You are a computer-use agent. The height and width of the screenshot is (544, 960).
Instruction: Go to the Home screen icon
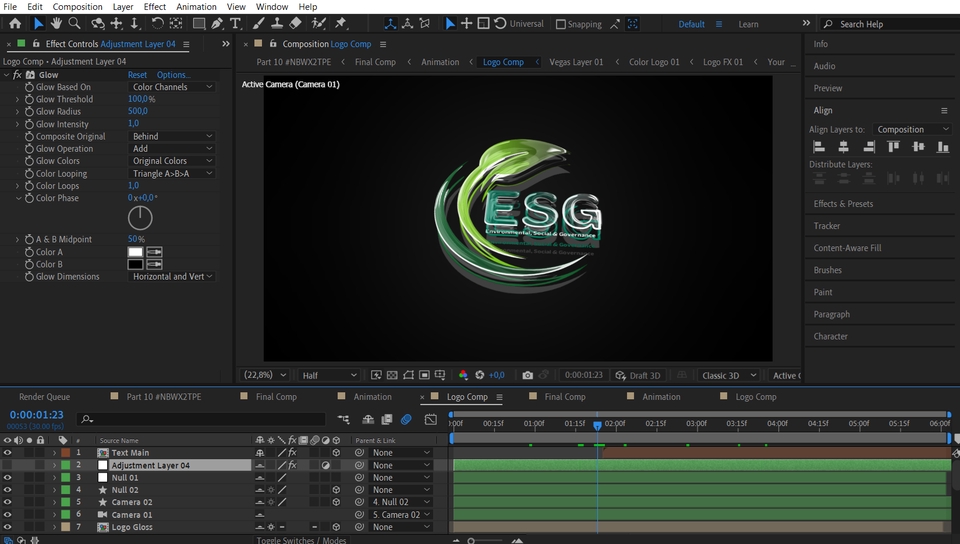click(15, 23)
